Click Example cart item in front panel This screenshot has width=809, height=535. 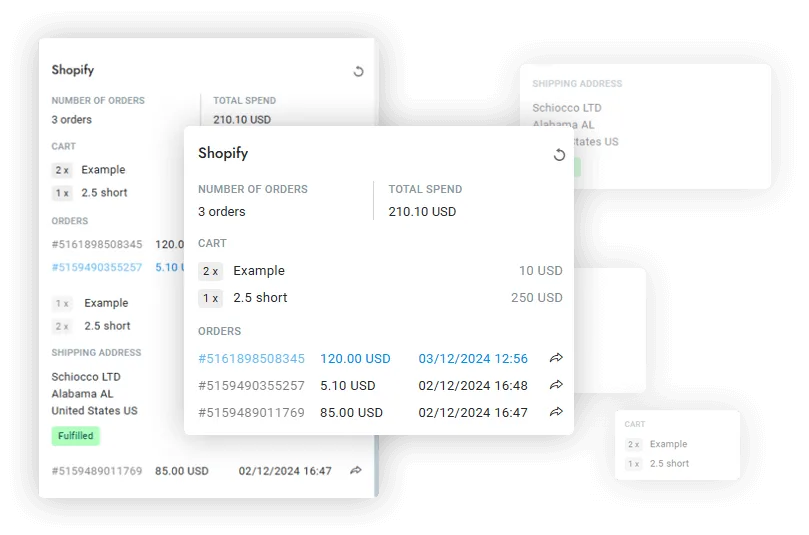(x=259, y=271)
